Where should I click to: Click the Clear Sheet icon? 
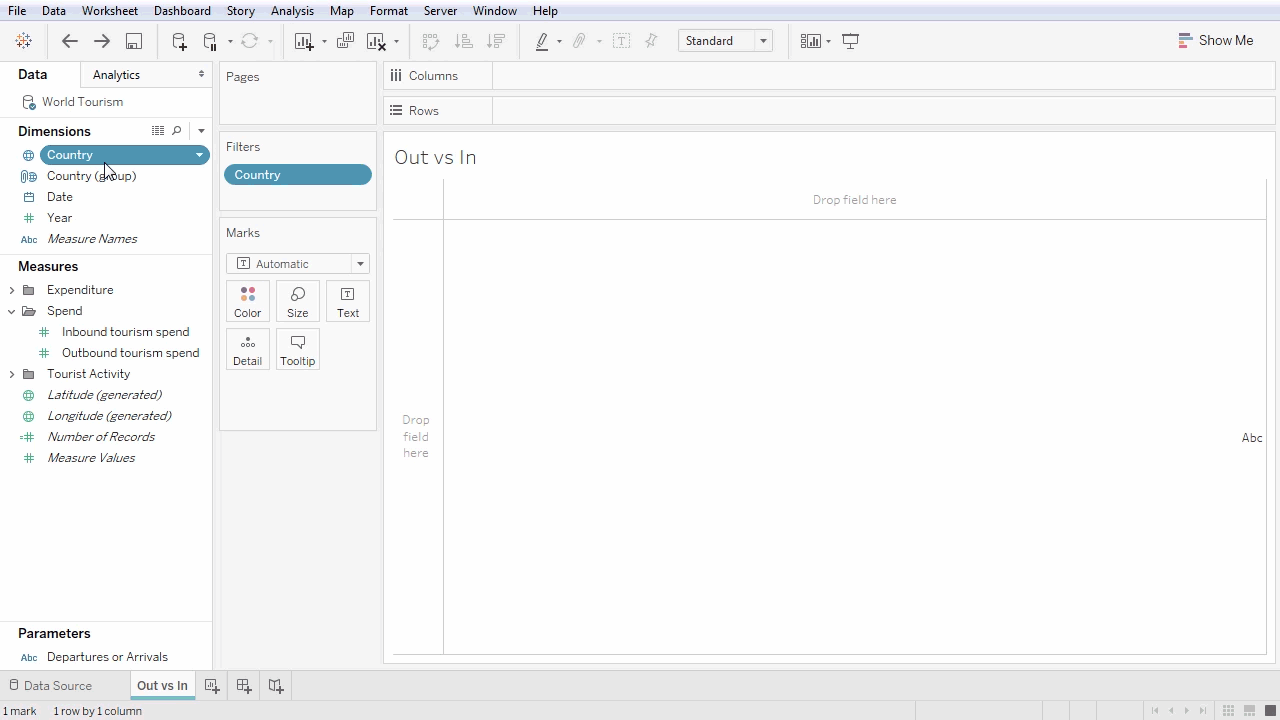tap(376, 41)
